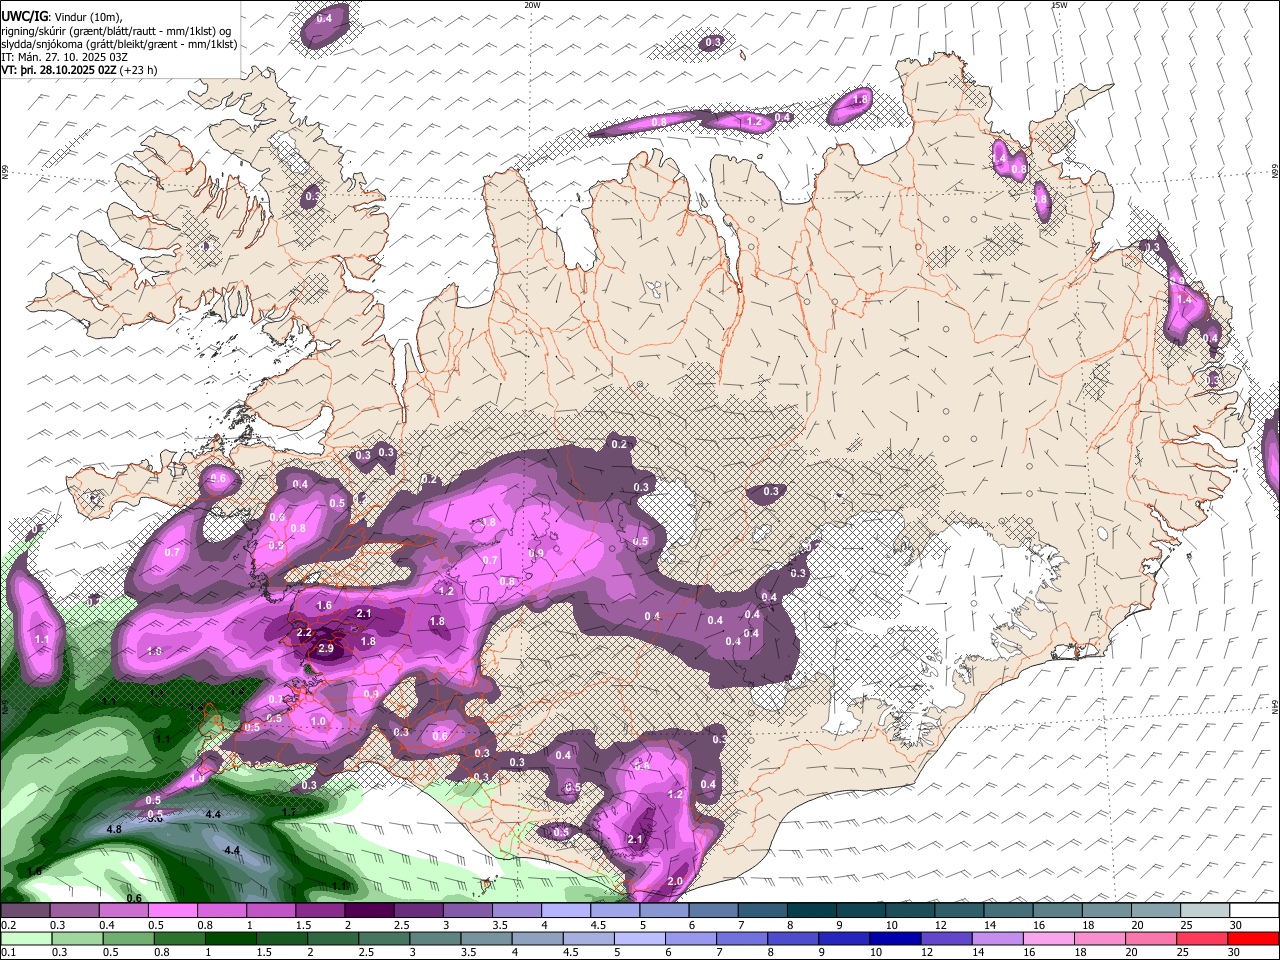Pick the pale mint rain swatch between 0.1 and 0.3
Screen dimensions: 1280x960
[x=26, y=938]
